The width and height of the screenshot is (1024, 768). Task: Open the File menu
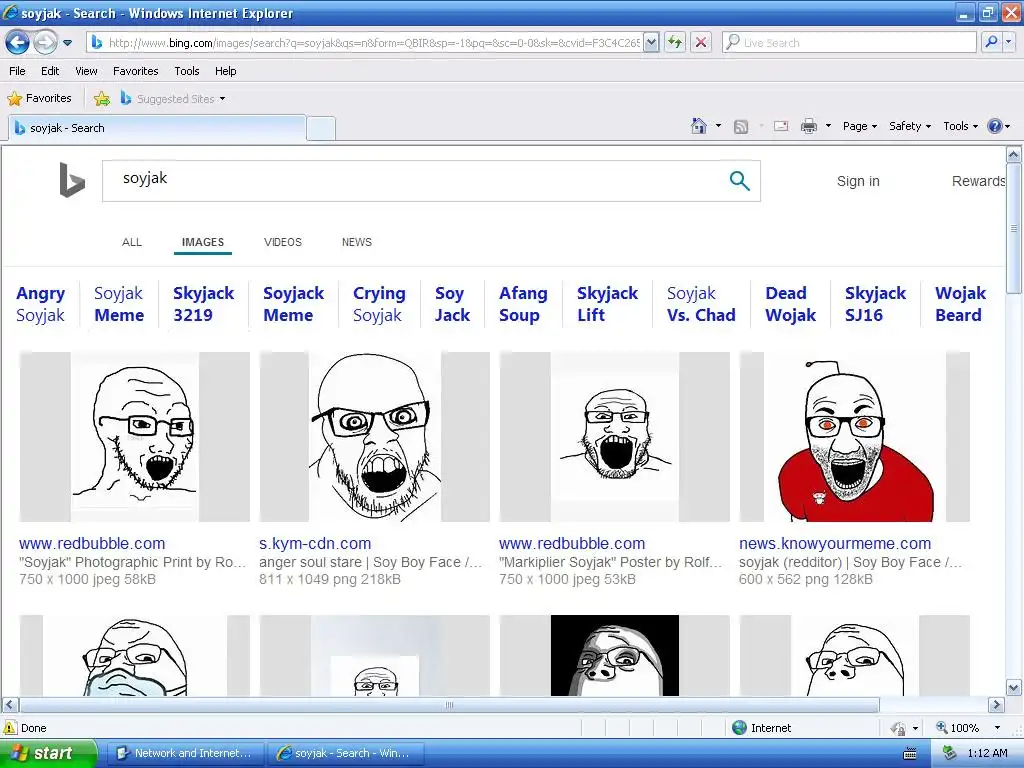point(17,71)
